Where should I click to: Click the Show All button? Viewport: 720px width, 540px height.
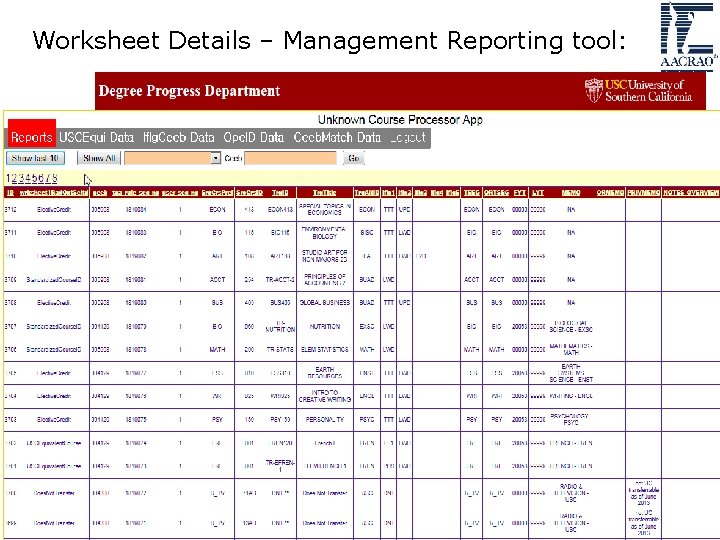[99, 158]
